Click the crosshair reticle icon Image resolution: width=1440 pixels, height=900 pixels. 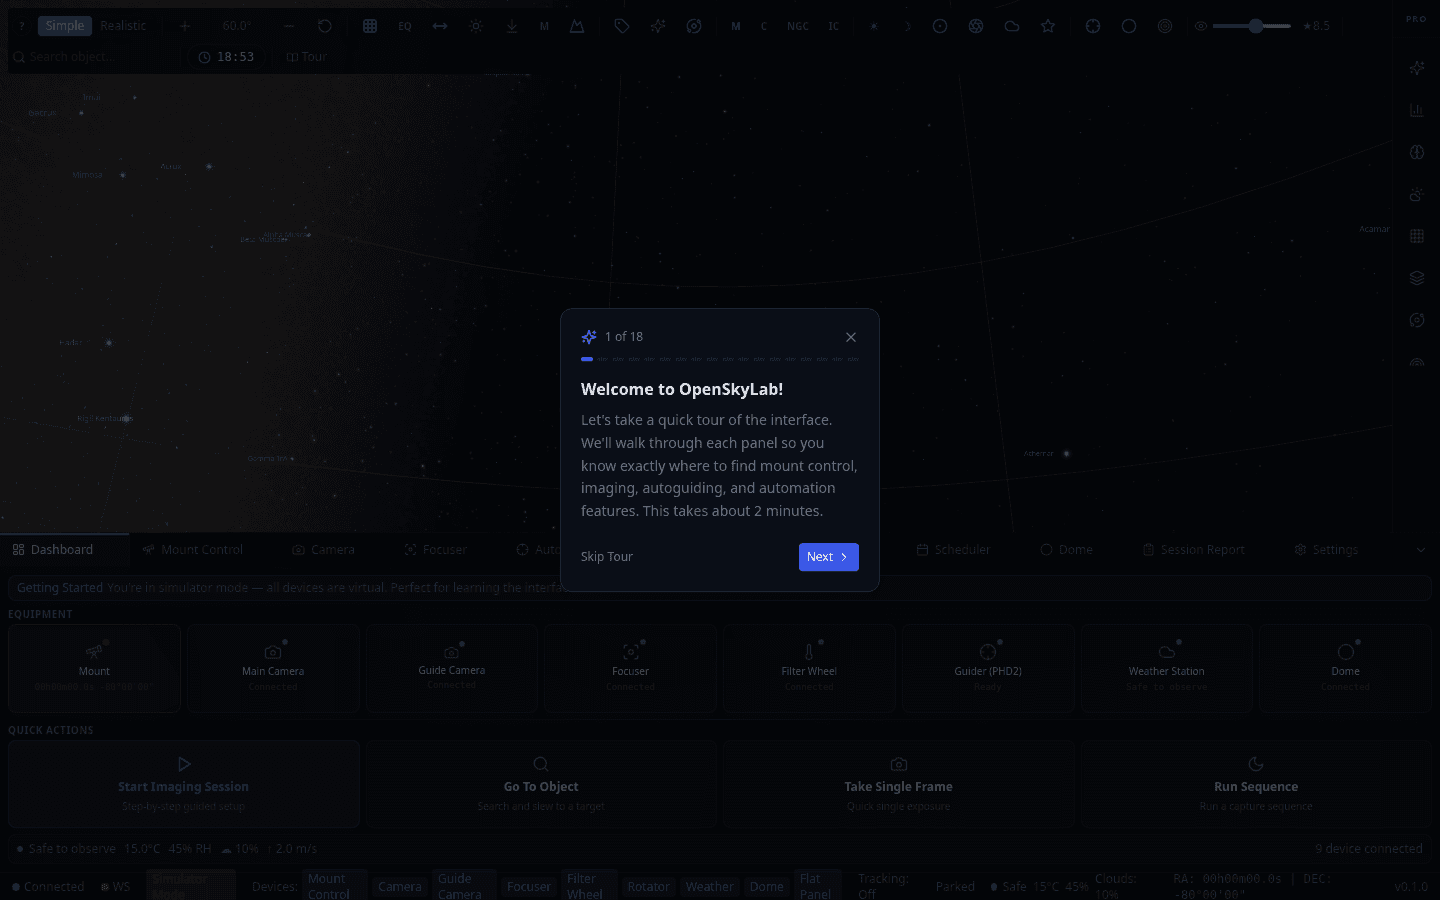[x=1093, y=26]
